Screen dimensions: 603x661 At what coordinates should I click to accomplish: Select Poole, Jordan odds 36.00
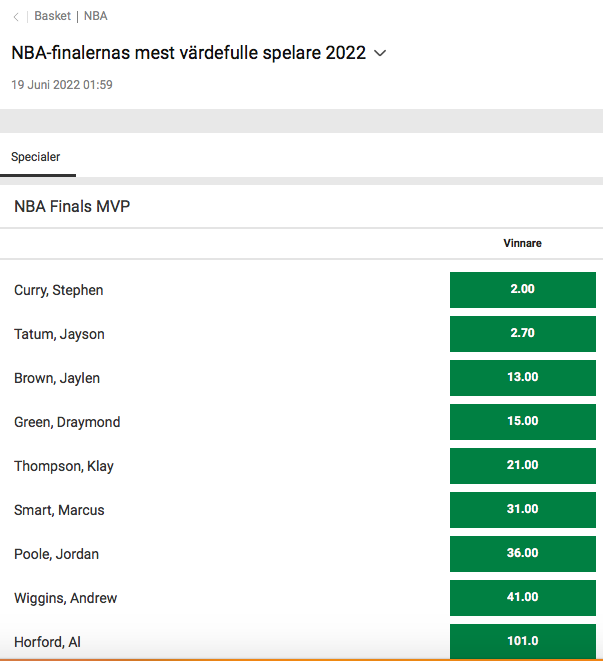[522, 554]
